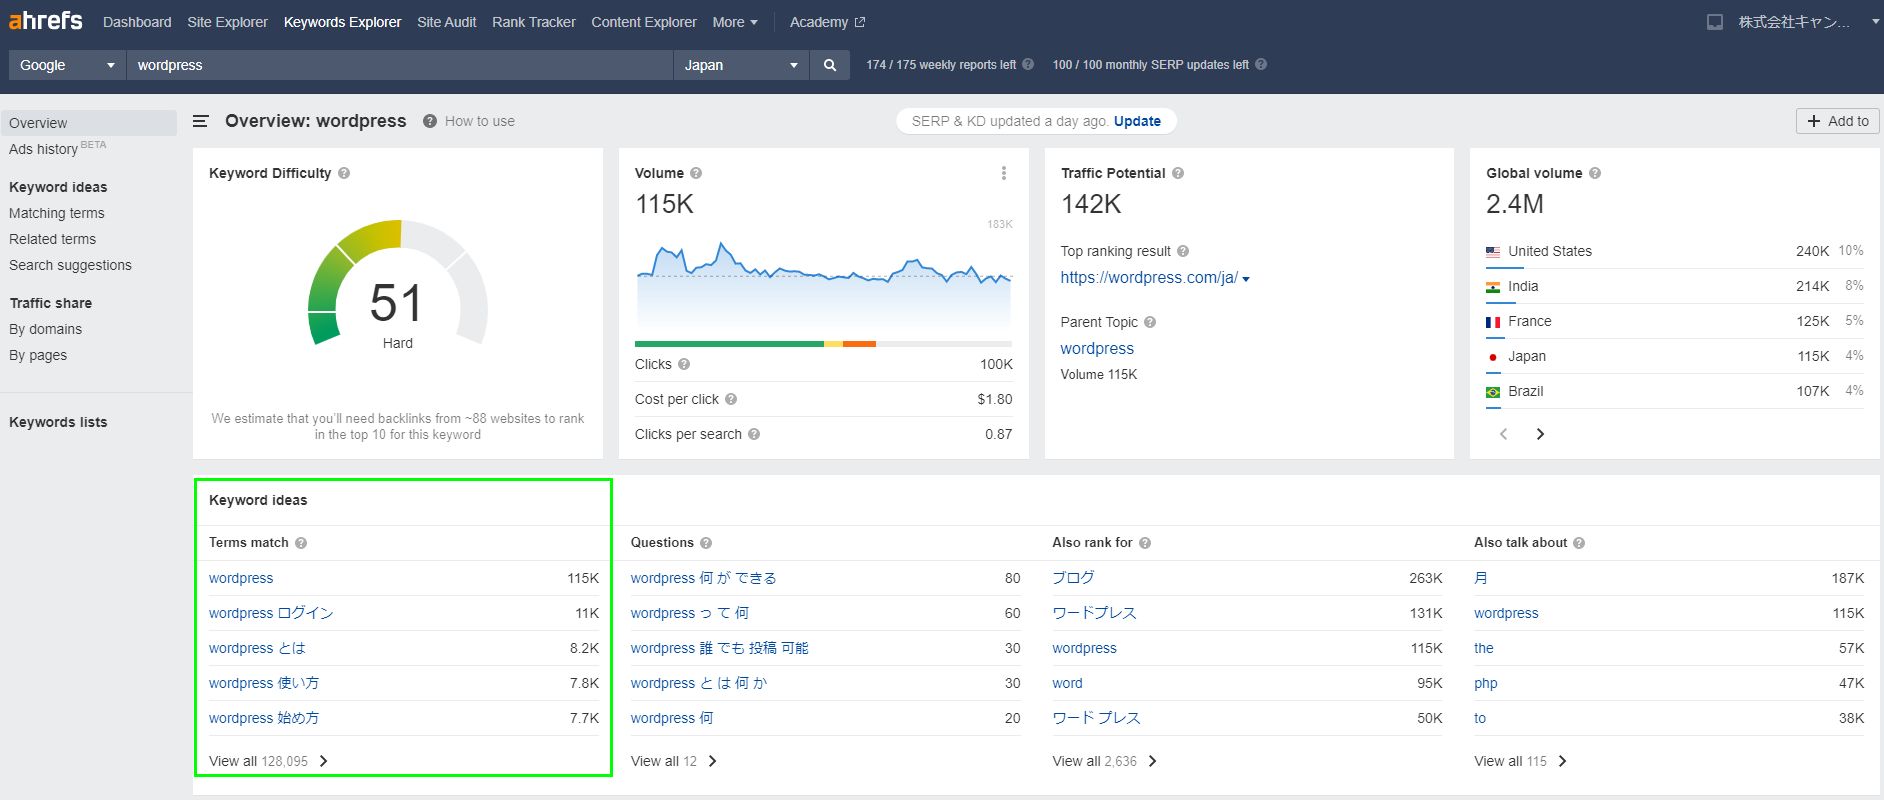Viewport: 1884px width, 800px height.
Task: Expand View all 128,095 terms match
Action: pos(268,761)
